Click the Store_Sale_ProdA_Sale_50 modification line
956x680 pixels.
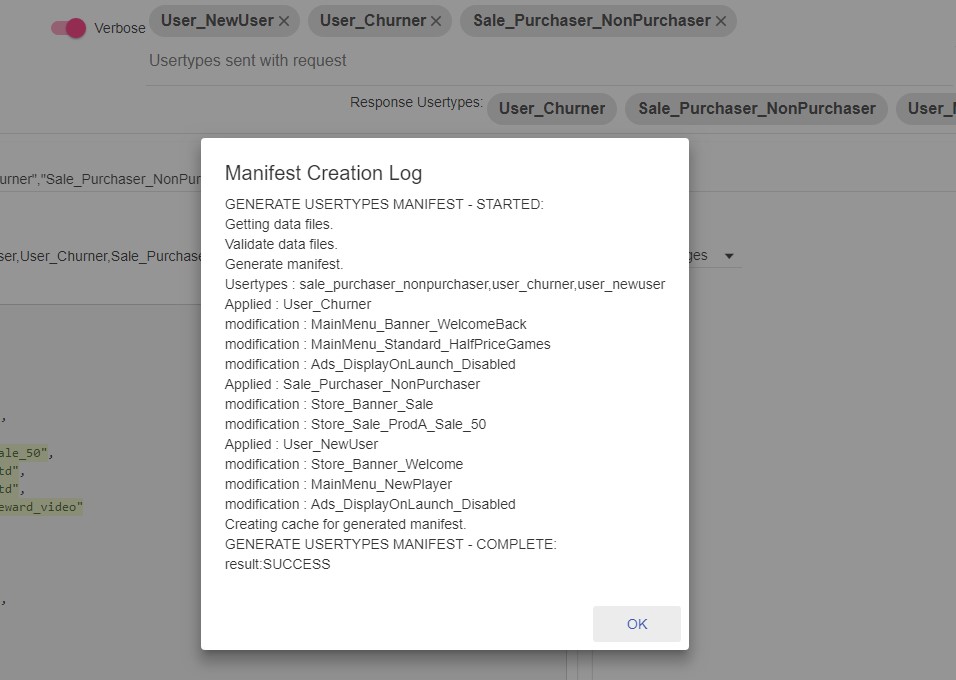point(355,424)
